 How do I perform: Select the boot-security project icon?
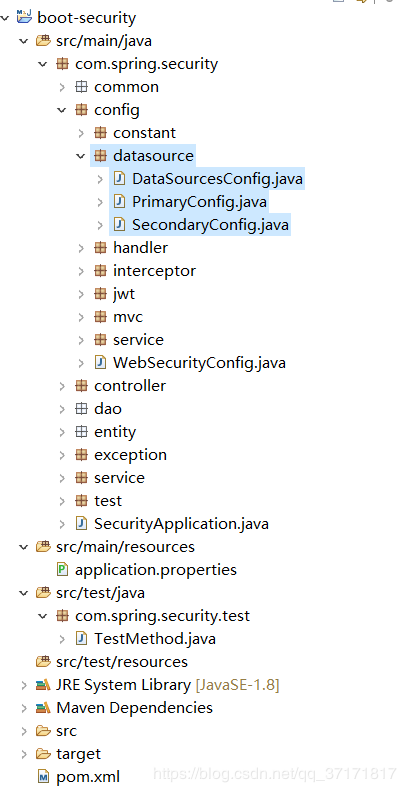click(x=24, y=18)
